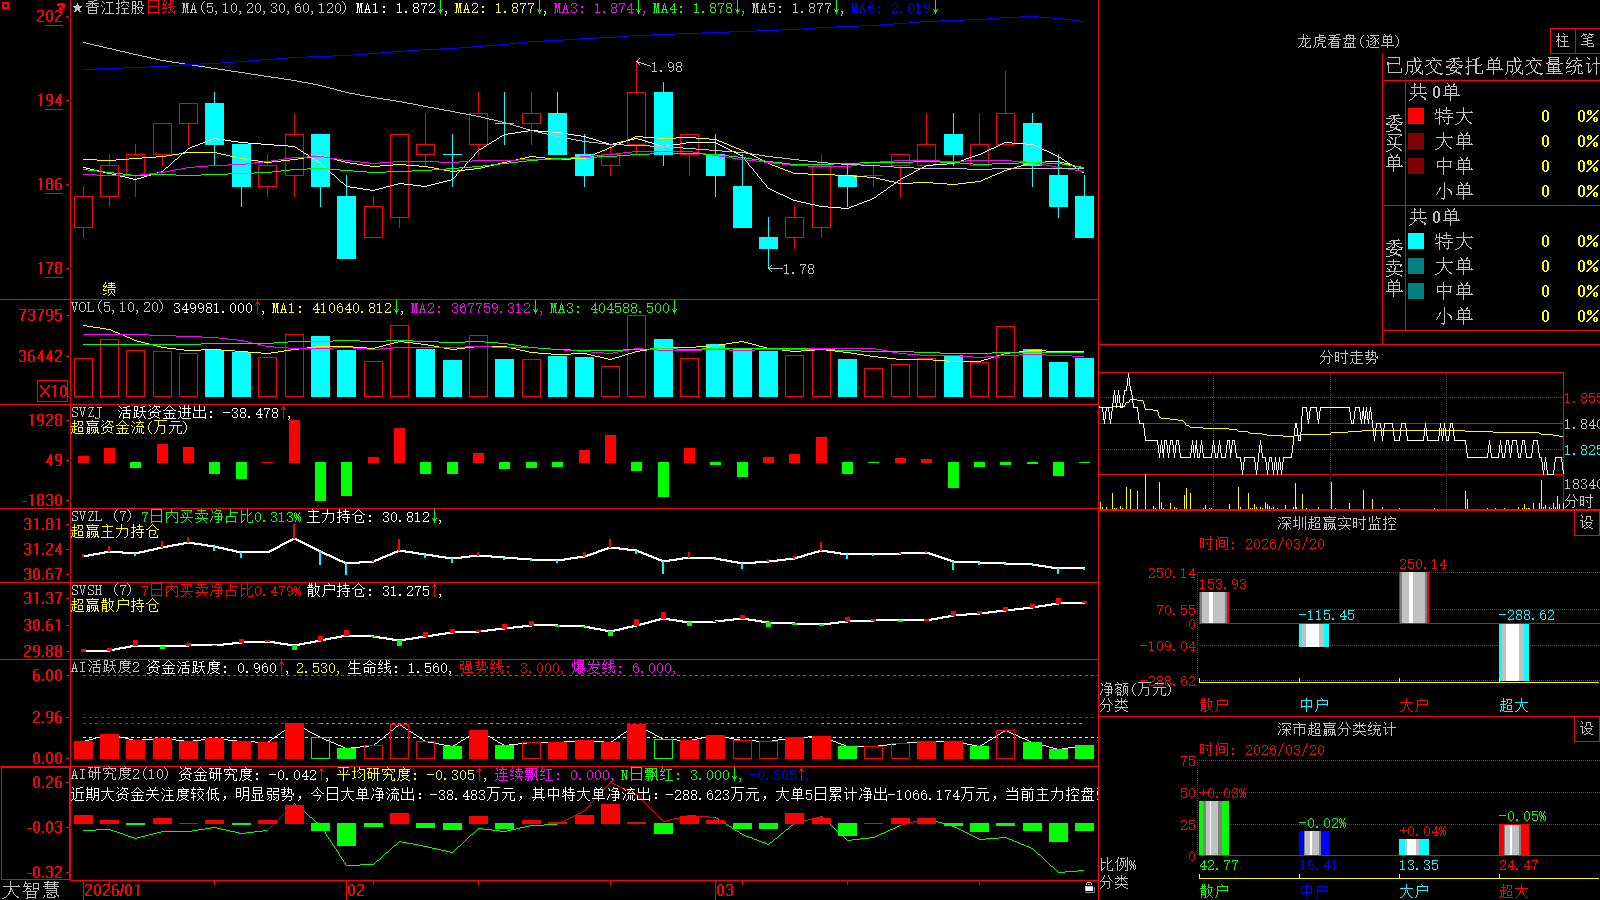The height and width of the screenshot is (900, 1600).
Task: Click the 爆发线: 6.000 label
Action: coord(623,667)
